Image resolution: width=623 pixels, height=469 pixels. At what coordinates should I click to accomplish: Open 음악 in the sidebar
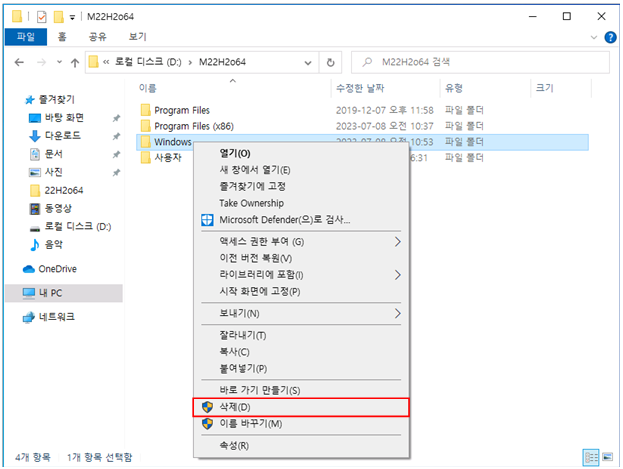(x=46, y=244)
